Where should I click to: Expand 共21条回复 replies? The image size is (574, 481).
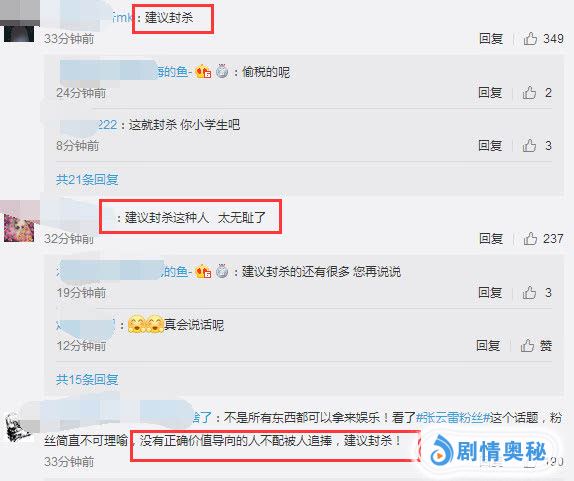point(87,179)
